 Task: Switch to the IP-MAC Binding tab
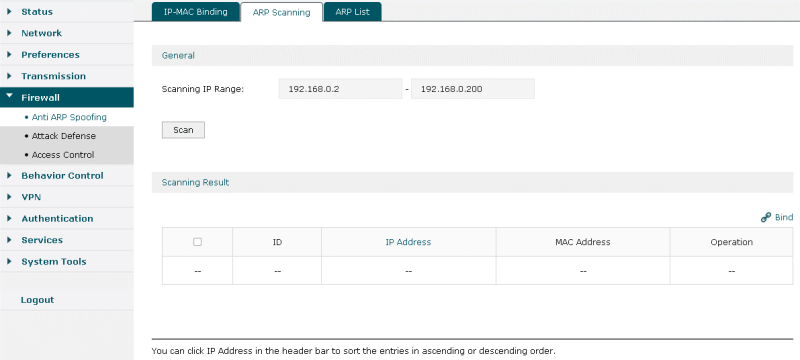tap(196, 12)
